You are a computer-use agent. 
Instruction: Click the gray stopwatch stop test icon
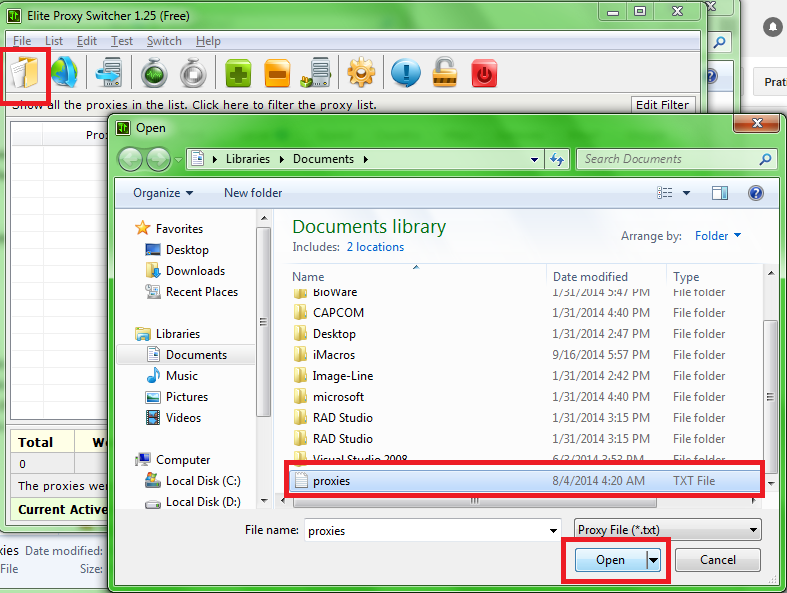pyautogui.click(x=193, y=73)
